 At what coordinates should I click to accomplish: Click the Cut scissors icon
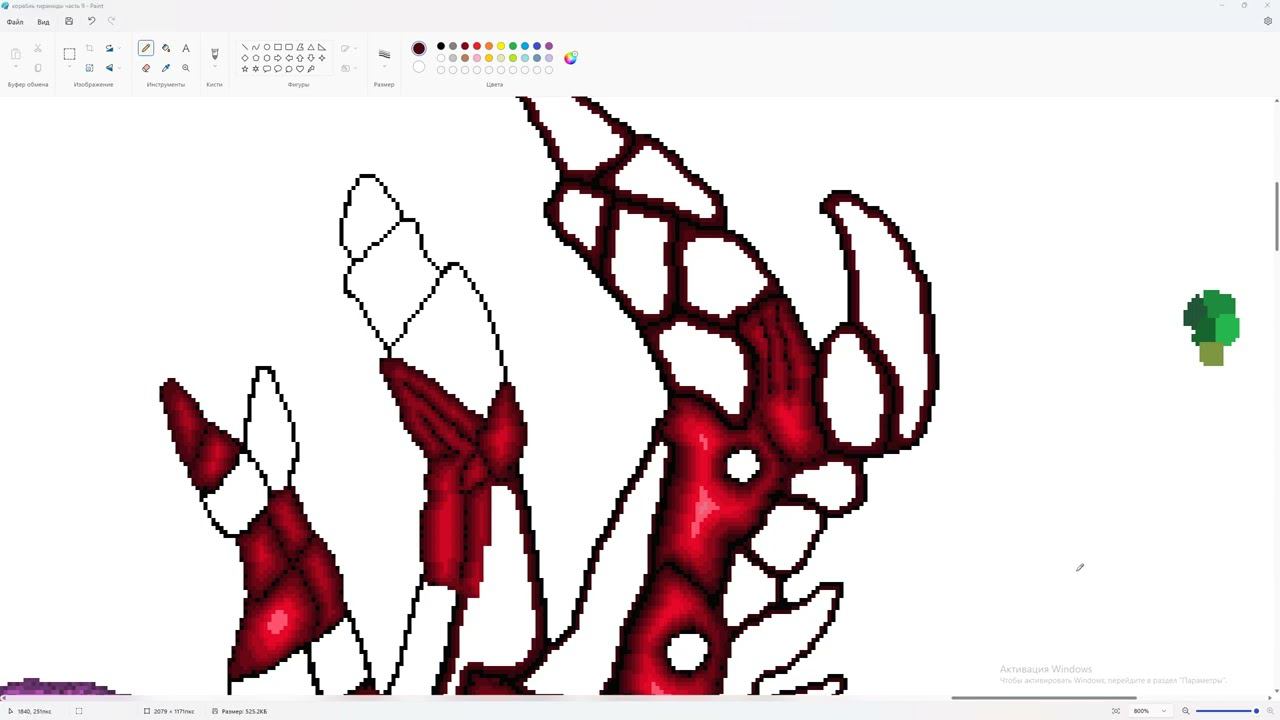point(38,48)
